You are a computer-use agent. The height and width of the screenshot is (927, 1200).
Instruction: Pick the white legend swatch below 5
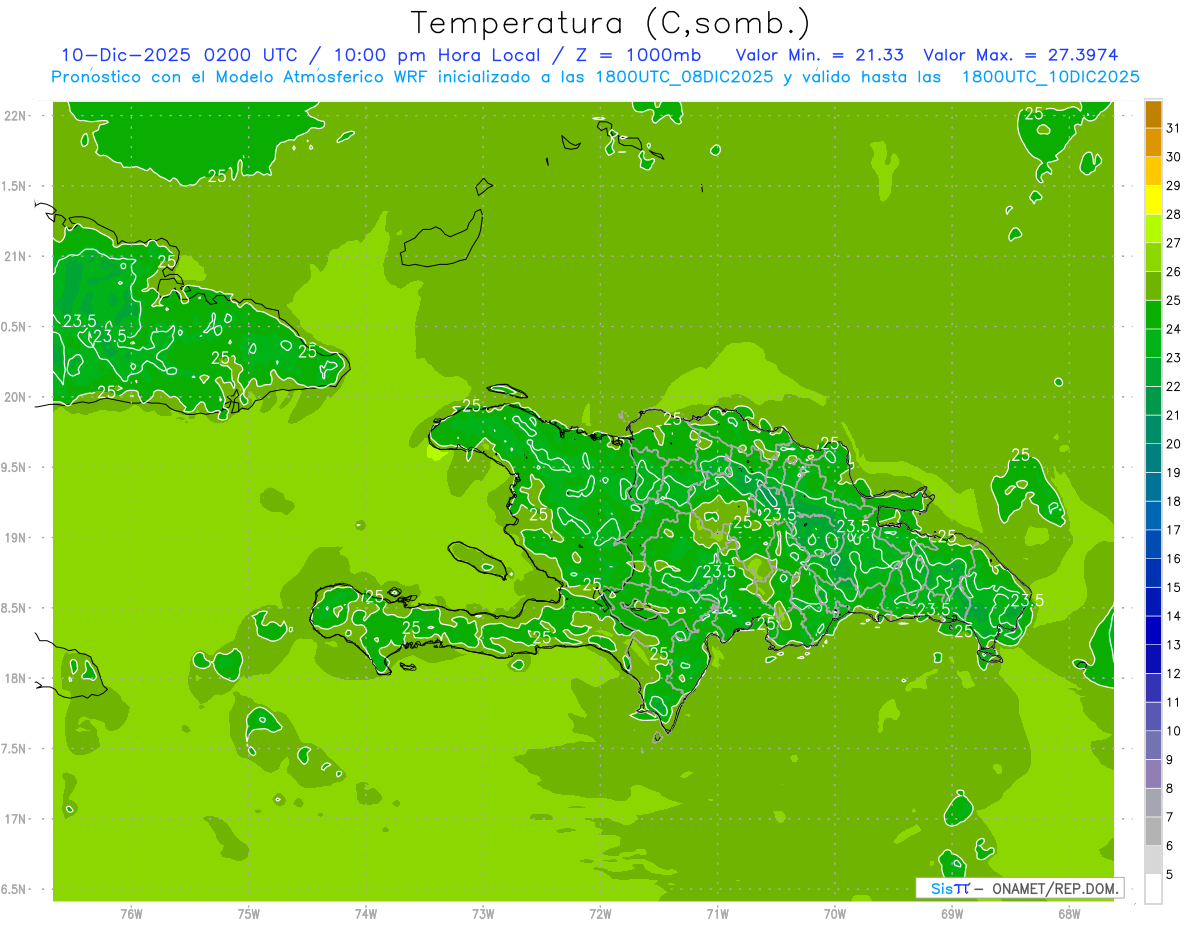[1153, 889]
